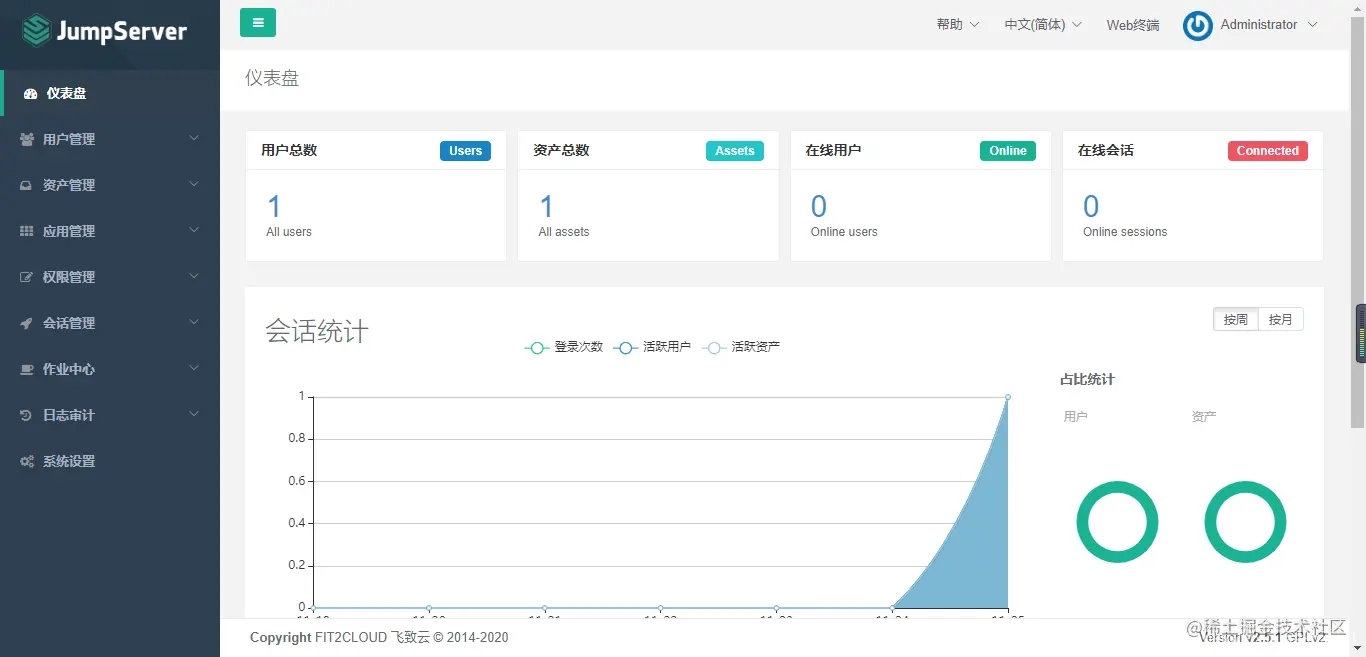The width and height of the screenshot is (1366, 657).
Task: Click the 会话统计 heading
Action: (317, 331)
